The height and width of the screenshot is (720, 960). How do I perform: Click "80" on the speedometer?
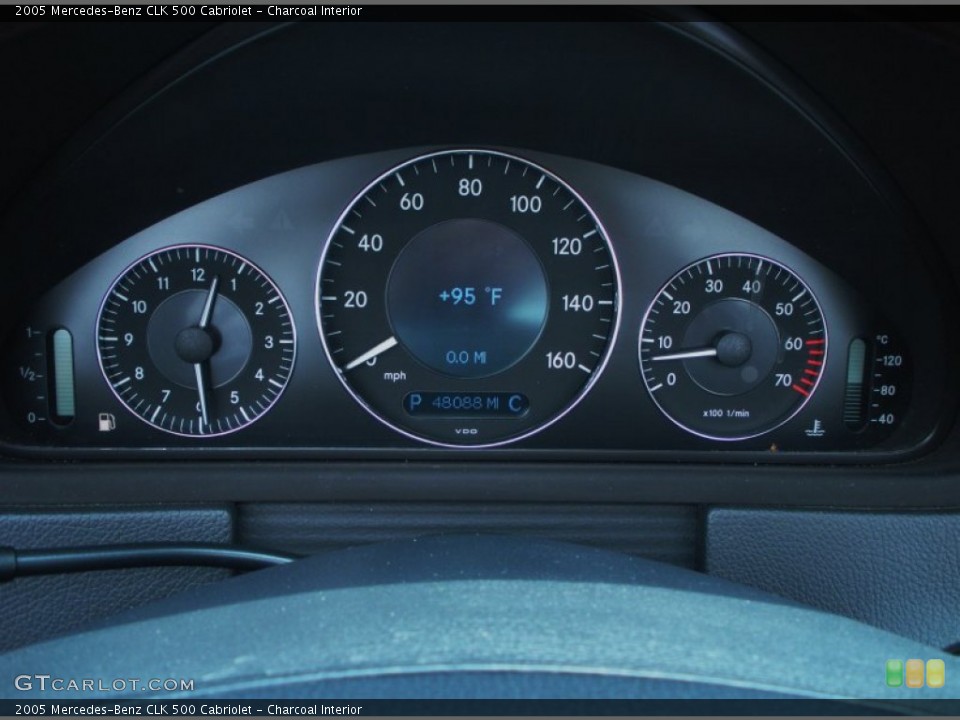pos(470,187)
